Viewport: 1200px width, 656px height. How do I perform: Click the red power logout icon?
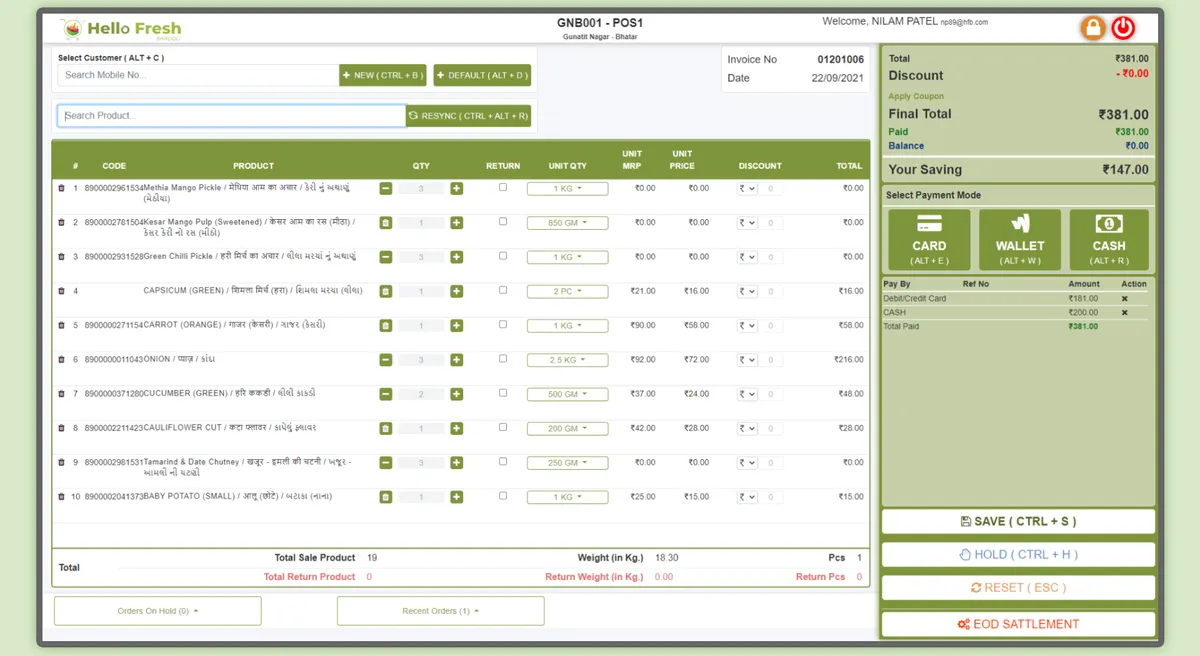1123,28
